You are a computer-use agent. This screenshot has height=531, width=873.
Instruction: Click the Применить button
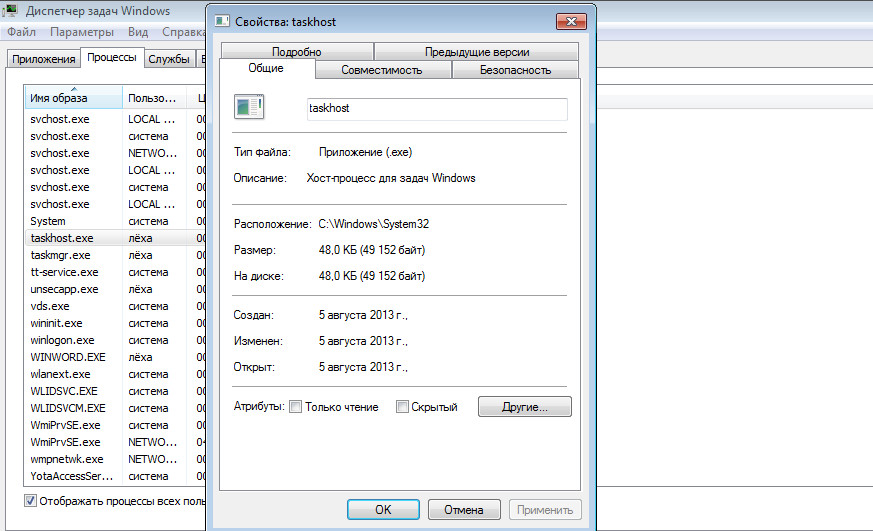click(545, 510)
